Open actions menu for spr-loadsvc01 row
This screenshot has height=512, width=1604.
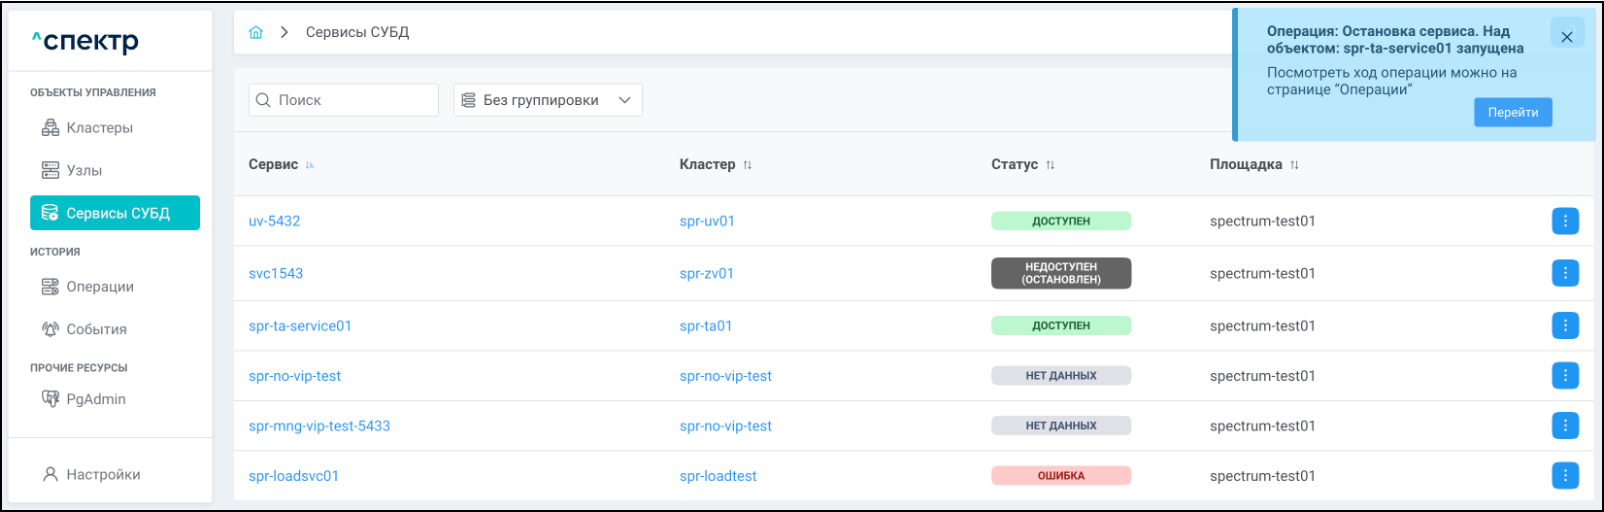pyautogui.click(x=1565, y=476)
